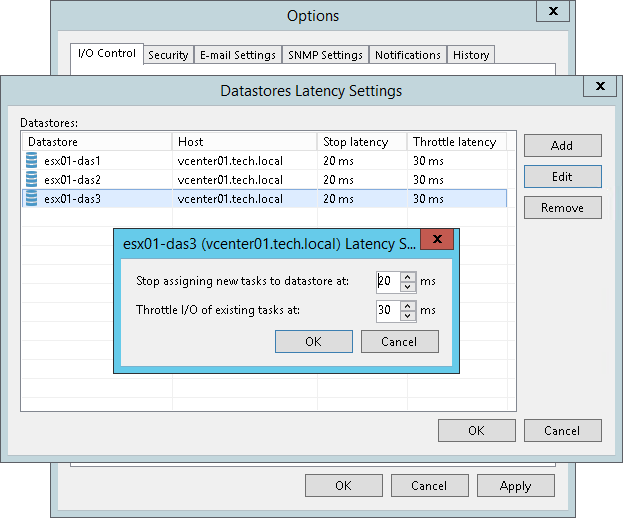Click Cancel in the Options window
The width and height of the screenshot is (623, 518).
(x=430, y=485)
